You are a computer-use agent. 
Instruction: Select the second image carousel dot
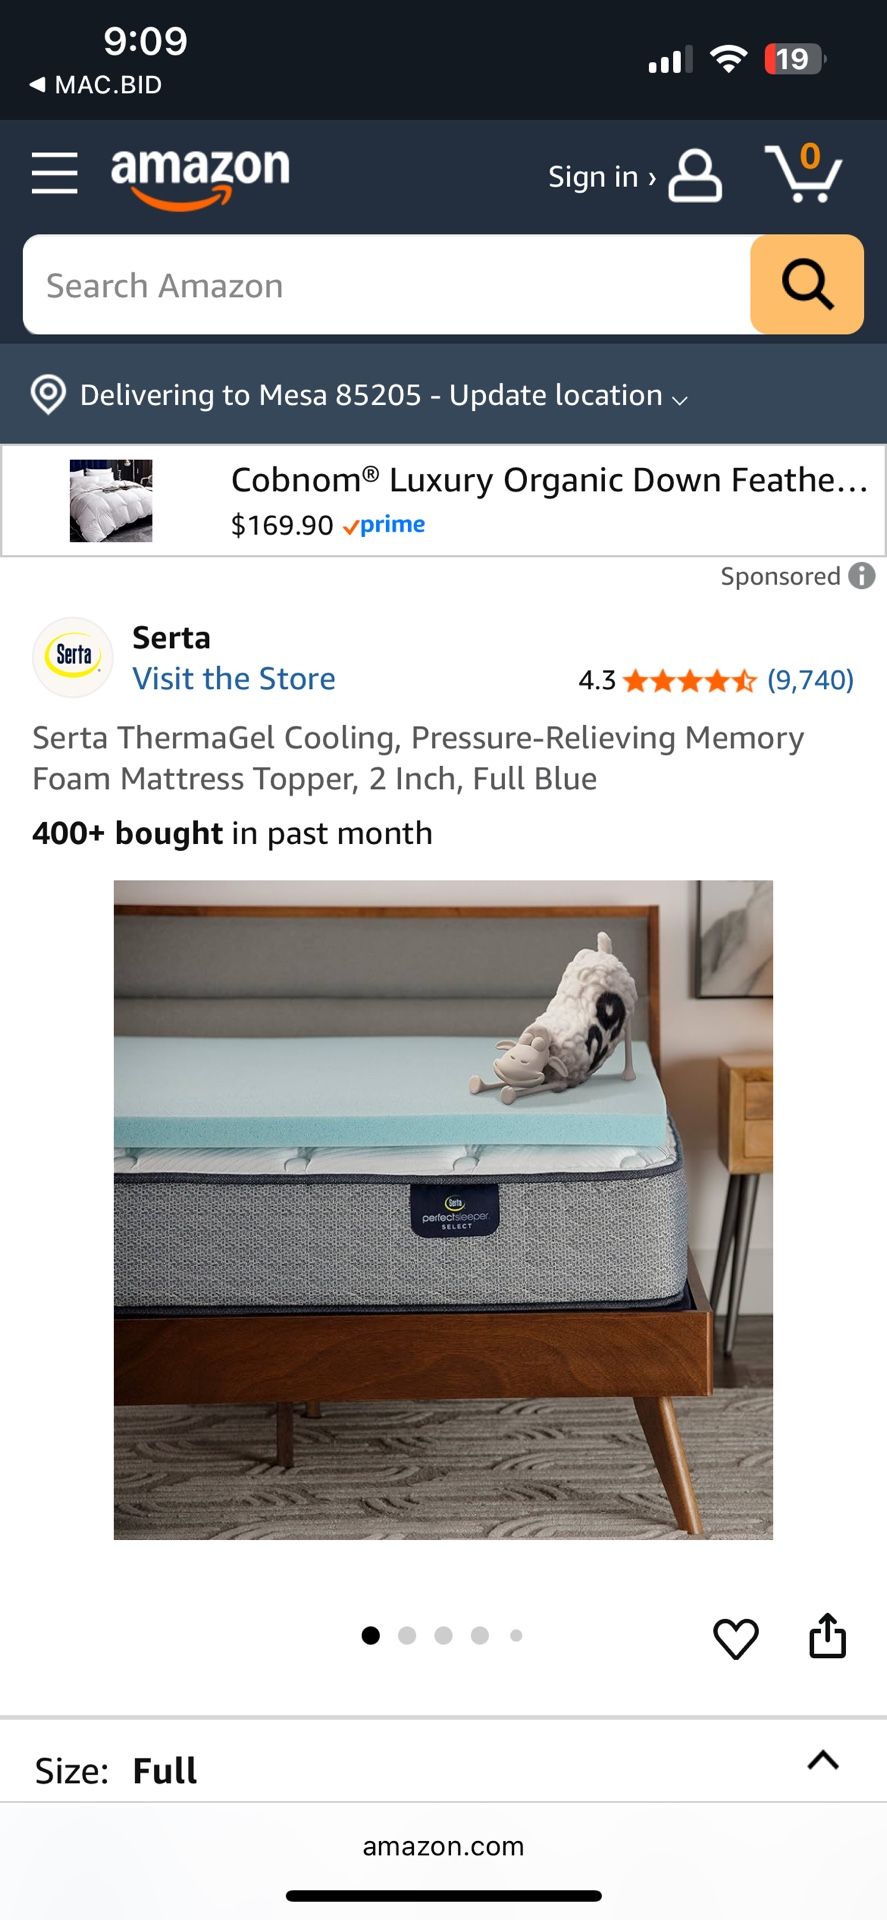click(407, 1635)
